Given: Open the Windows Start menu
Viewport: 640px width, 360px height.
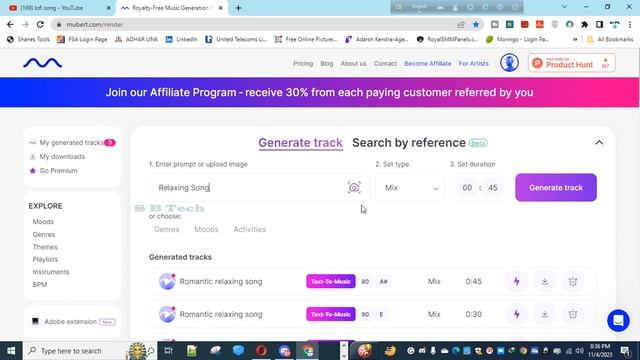Looking at the screenshot, I should point(11,351).
